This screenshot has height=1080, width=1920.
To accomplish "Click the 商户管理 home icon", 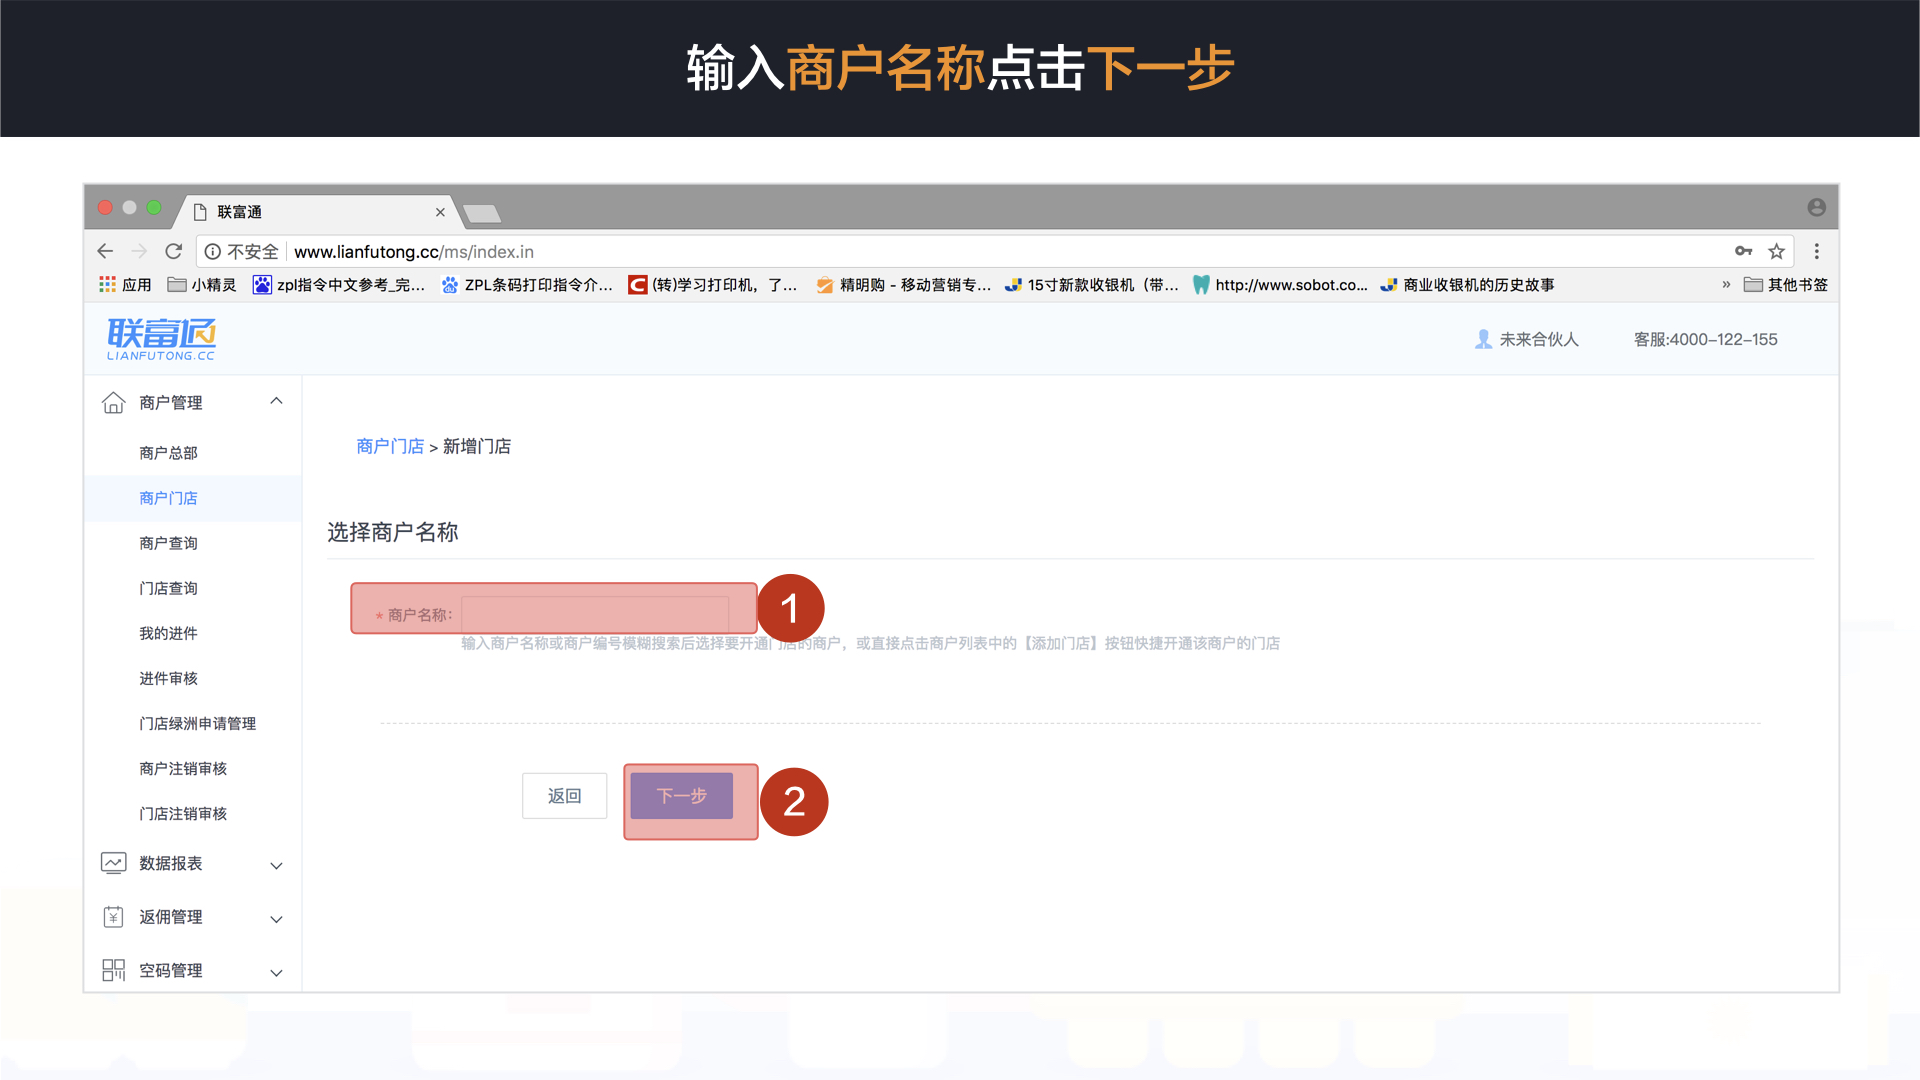I will tap(114, 402).
